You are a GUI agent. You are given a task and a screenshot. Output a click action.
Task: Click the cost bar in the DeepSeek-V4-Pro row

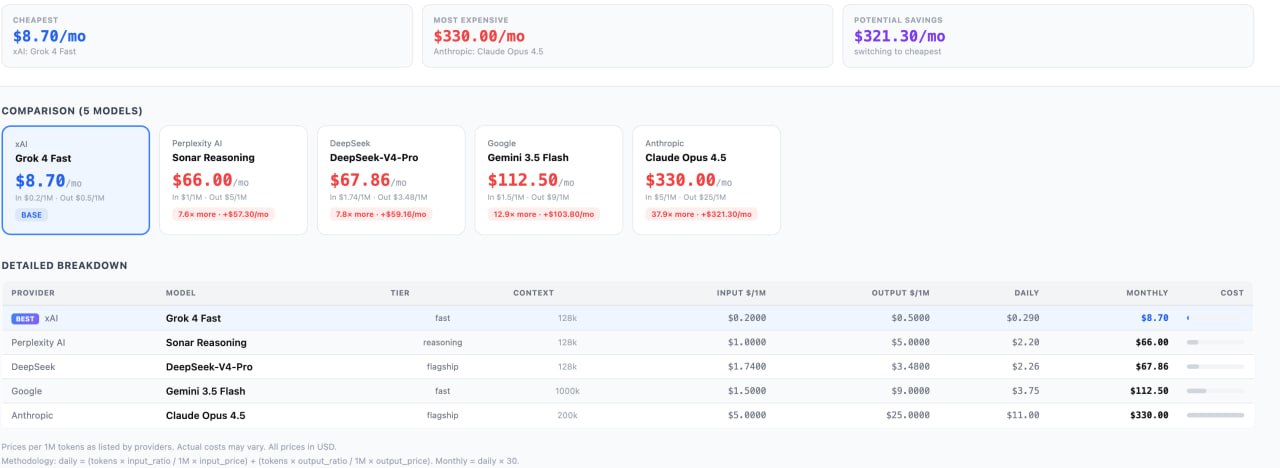[x=1215, y=367]
